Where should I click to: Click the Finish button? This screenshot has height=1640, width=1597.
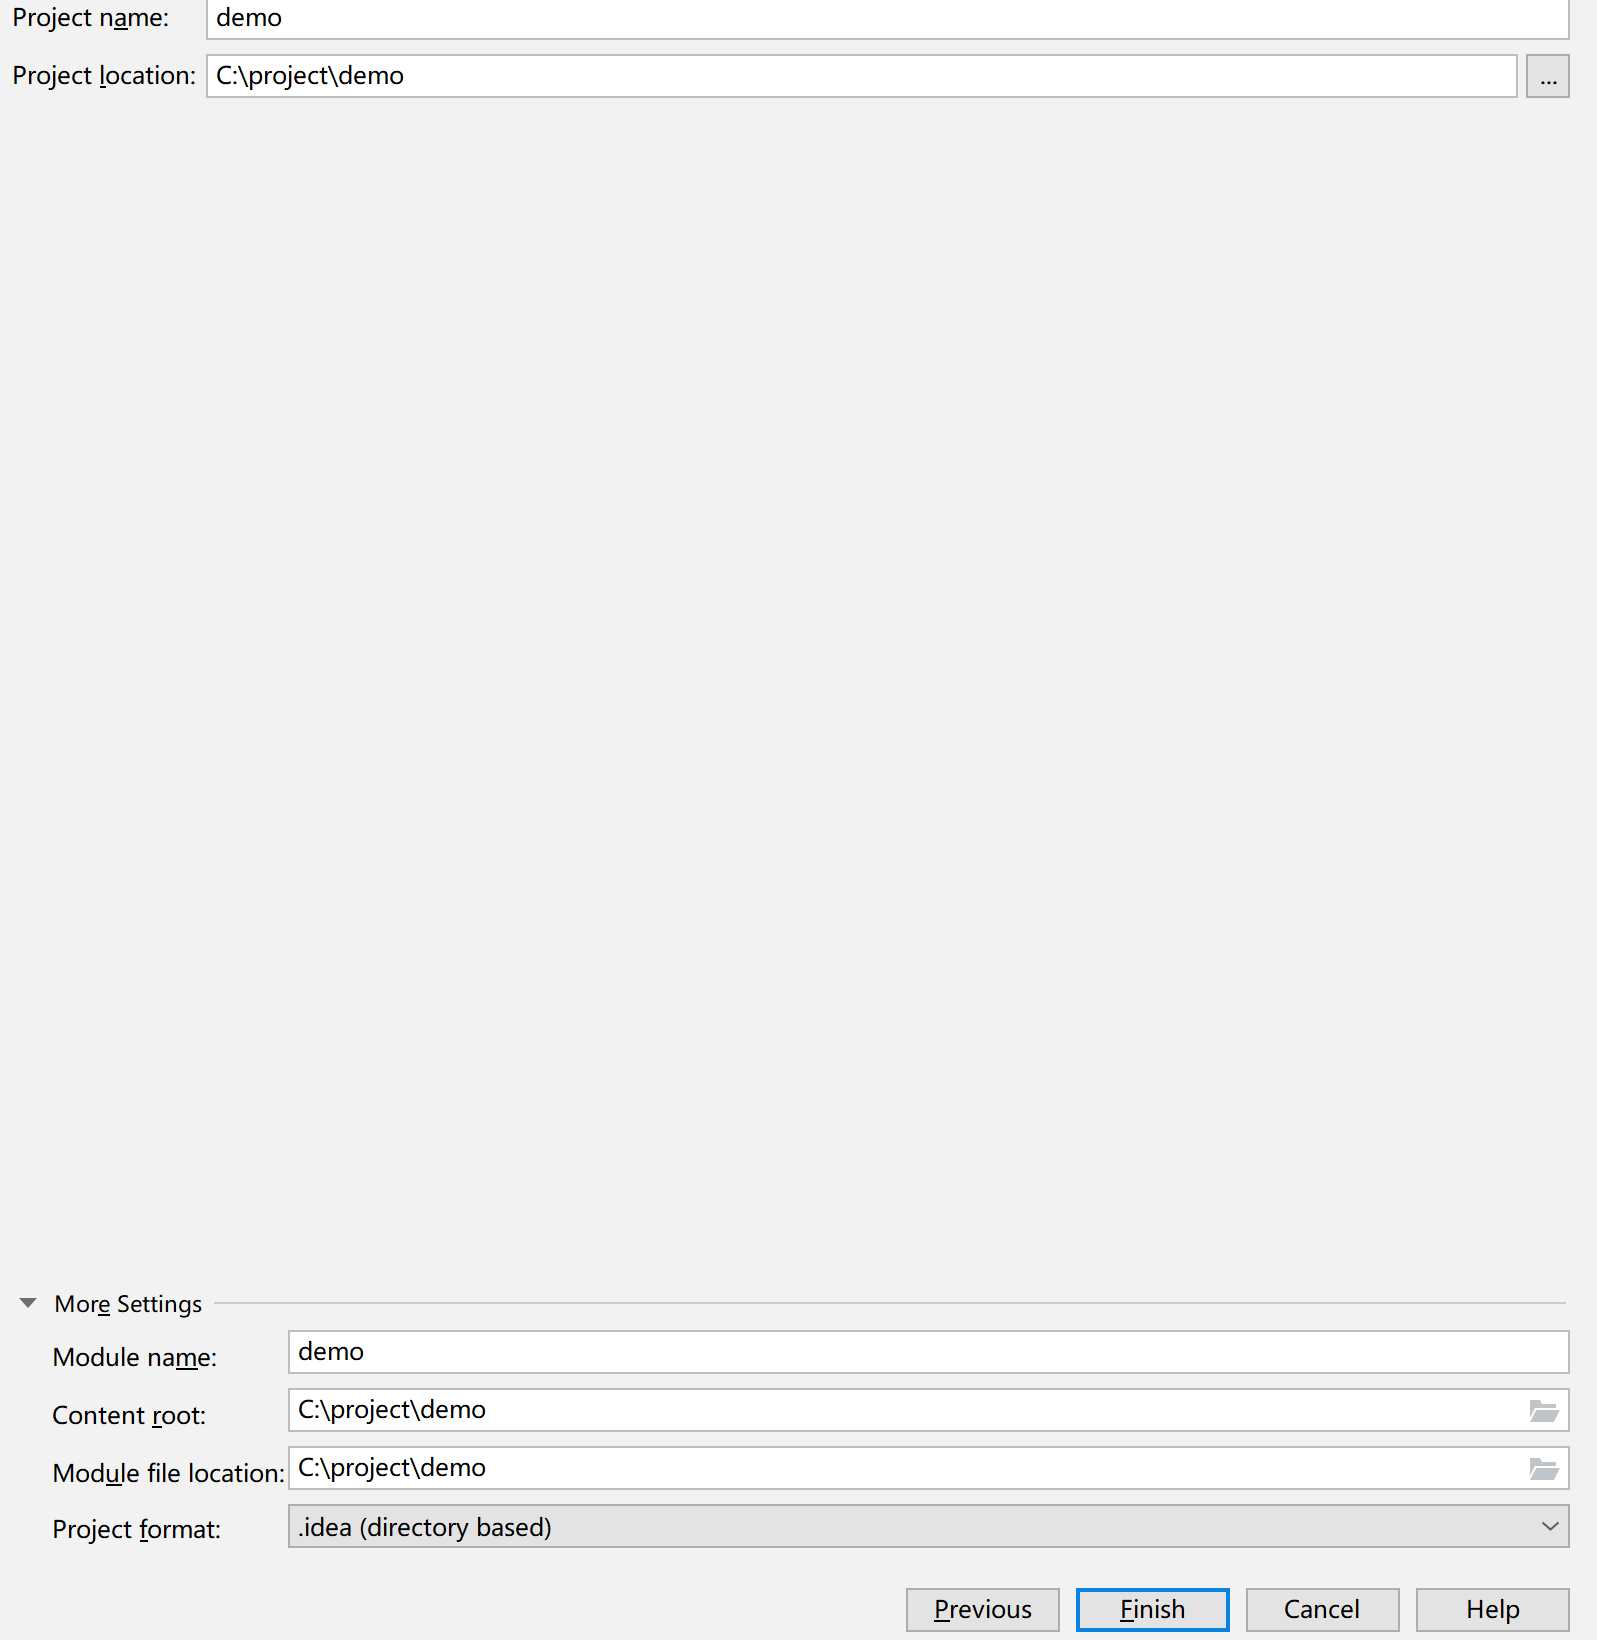[x=1152, y=1610]
